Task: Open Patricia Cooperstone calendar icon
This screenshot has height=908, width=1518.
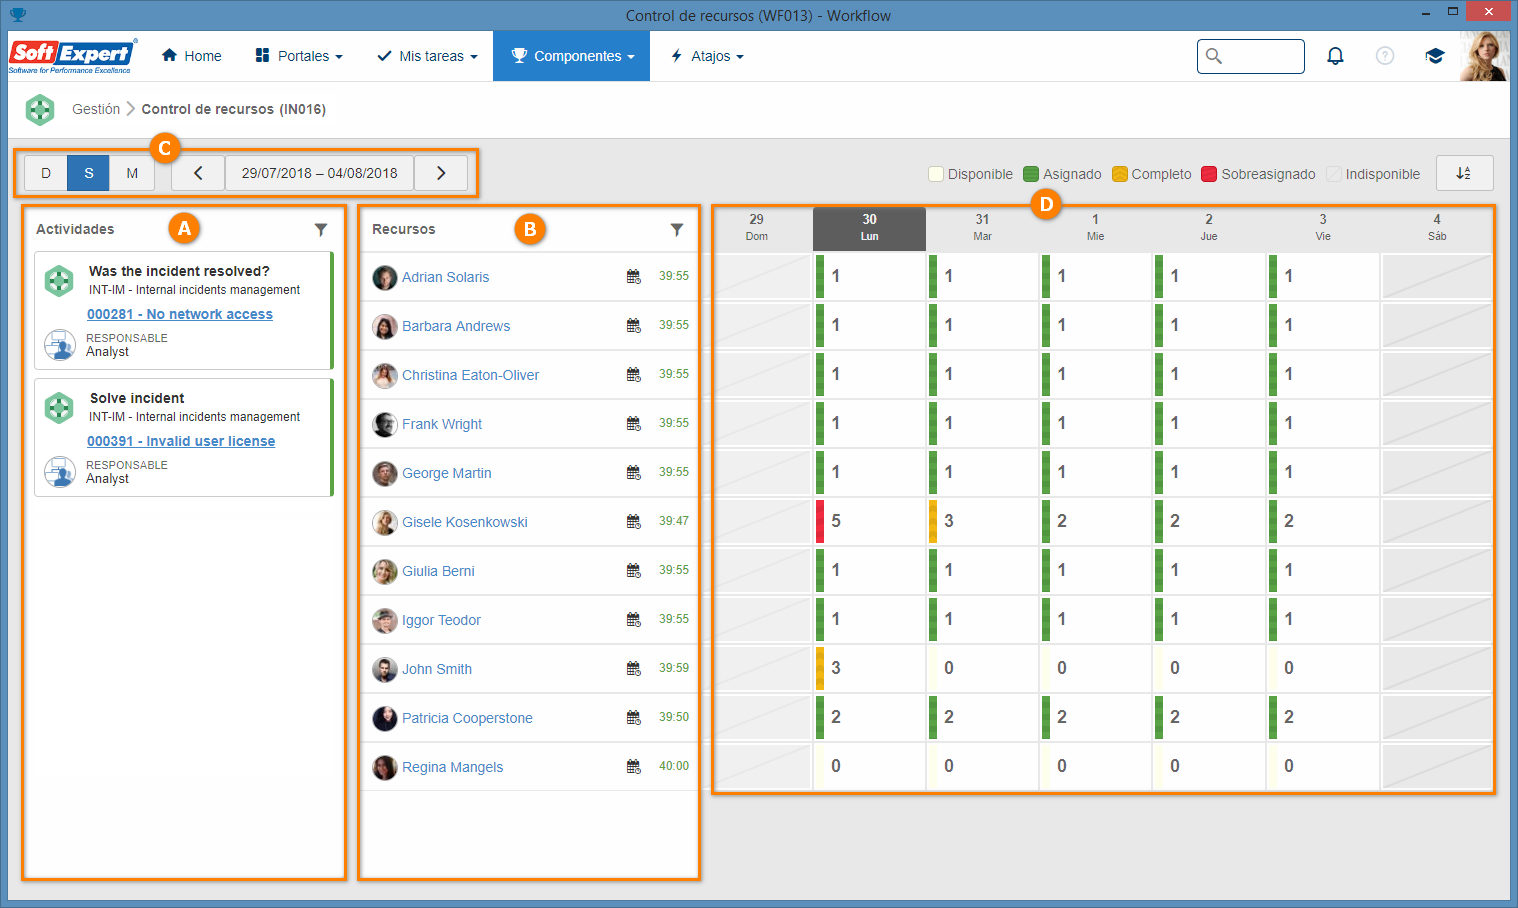Action: (x=634, y=718)
